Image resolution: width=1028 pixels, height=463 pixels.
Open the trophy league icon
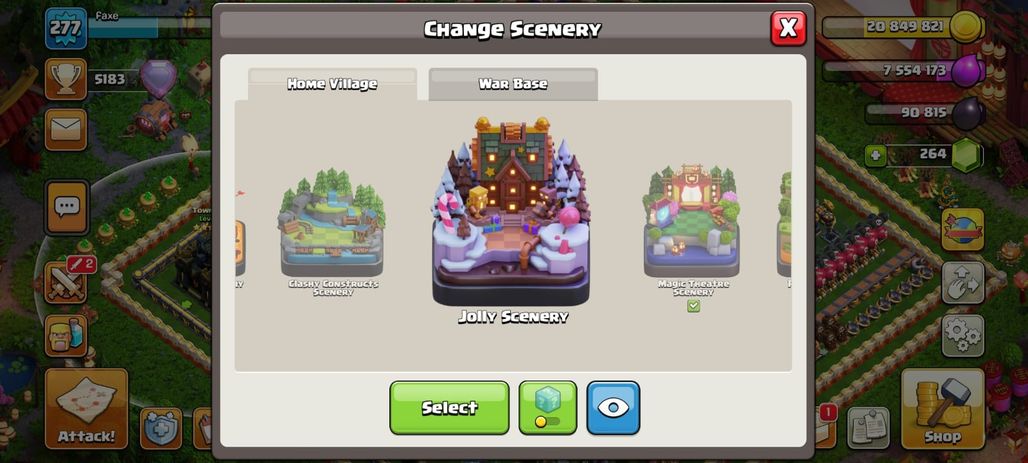tap(66, 79)
